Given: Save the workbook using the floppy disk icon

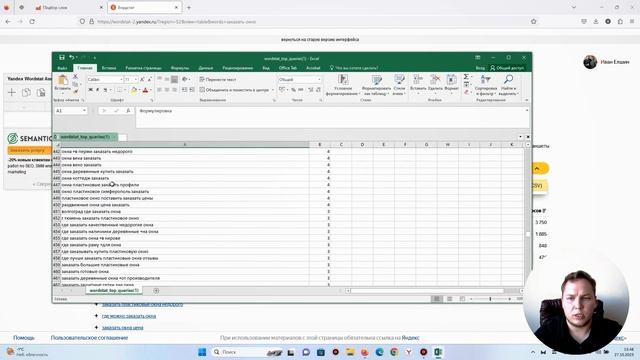Looking at the screenshot, I should pos(62,58).
